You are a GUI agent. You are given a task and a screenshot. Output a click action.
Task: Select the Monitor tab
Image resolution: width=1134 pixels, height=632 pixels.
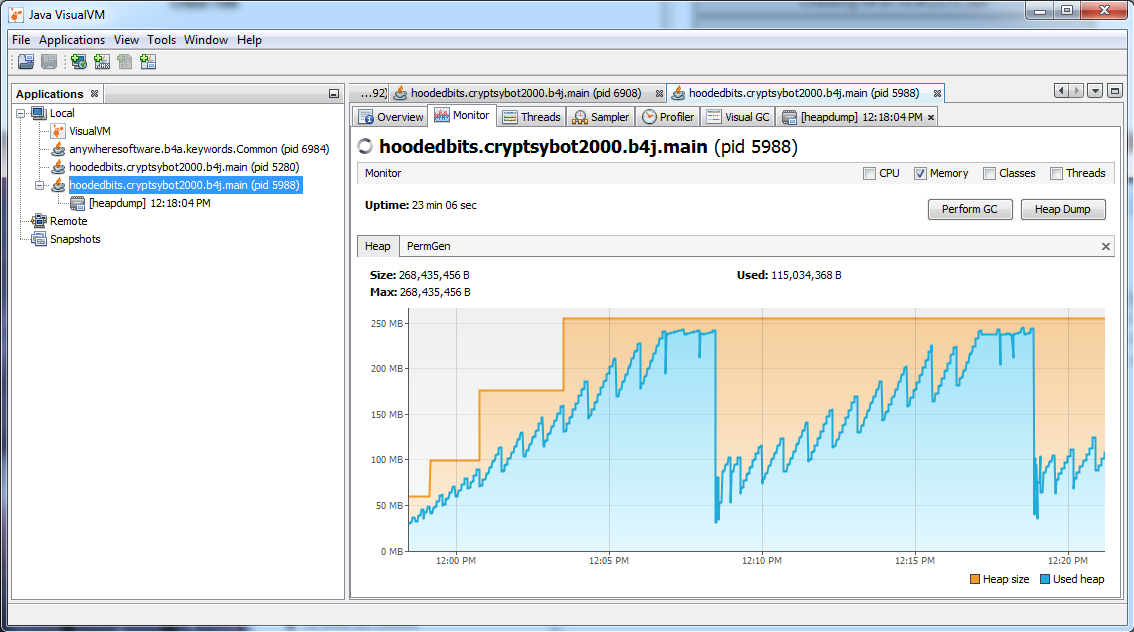pos(462,116)
